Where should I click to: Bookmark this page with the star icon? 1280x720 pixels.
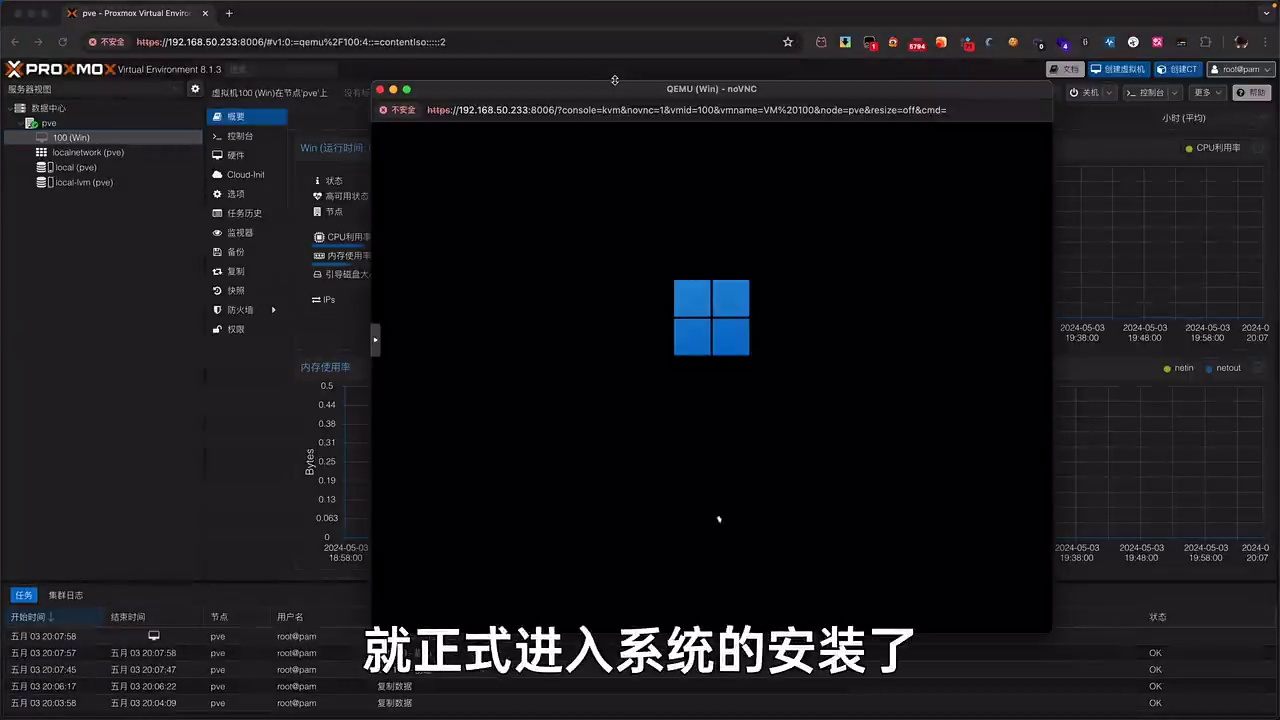(788, 42)
